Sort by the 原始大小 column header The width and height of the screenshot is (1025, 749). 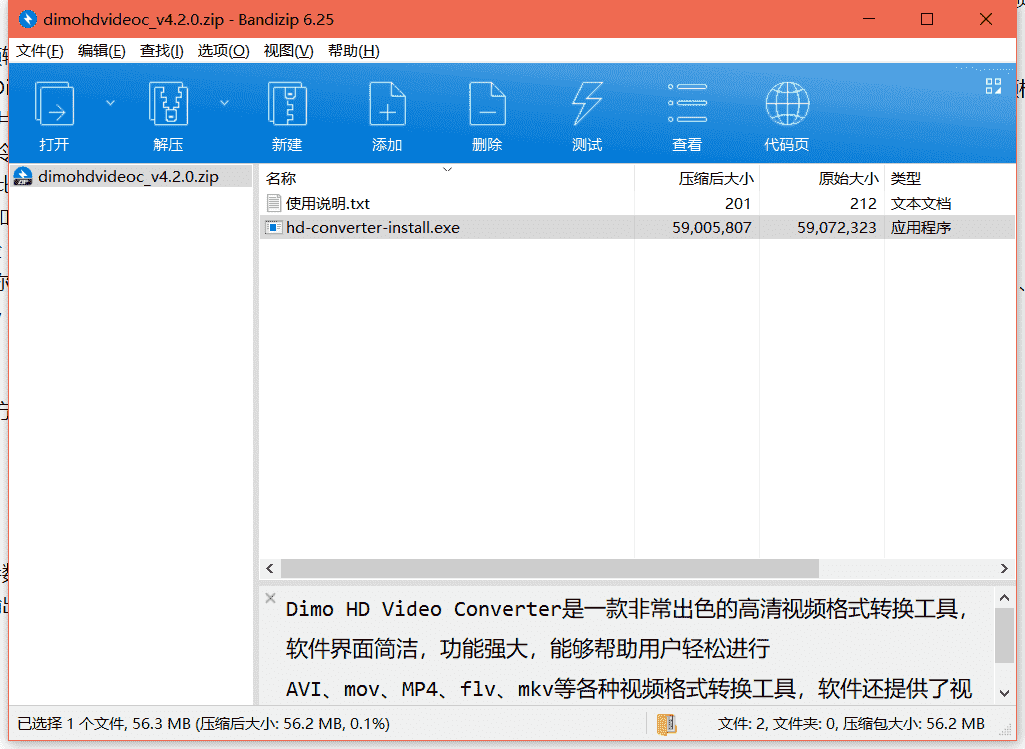point(822,178)
